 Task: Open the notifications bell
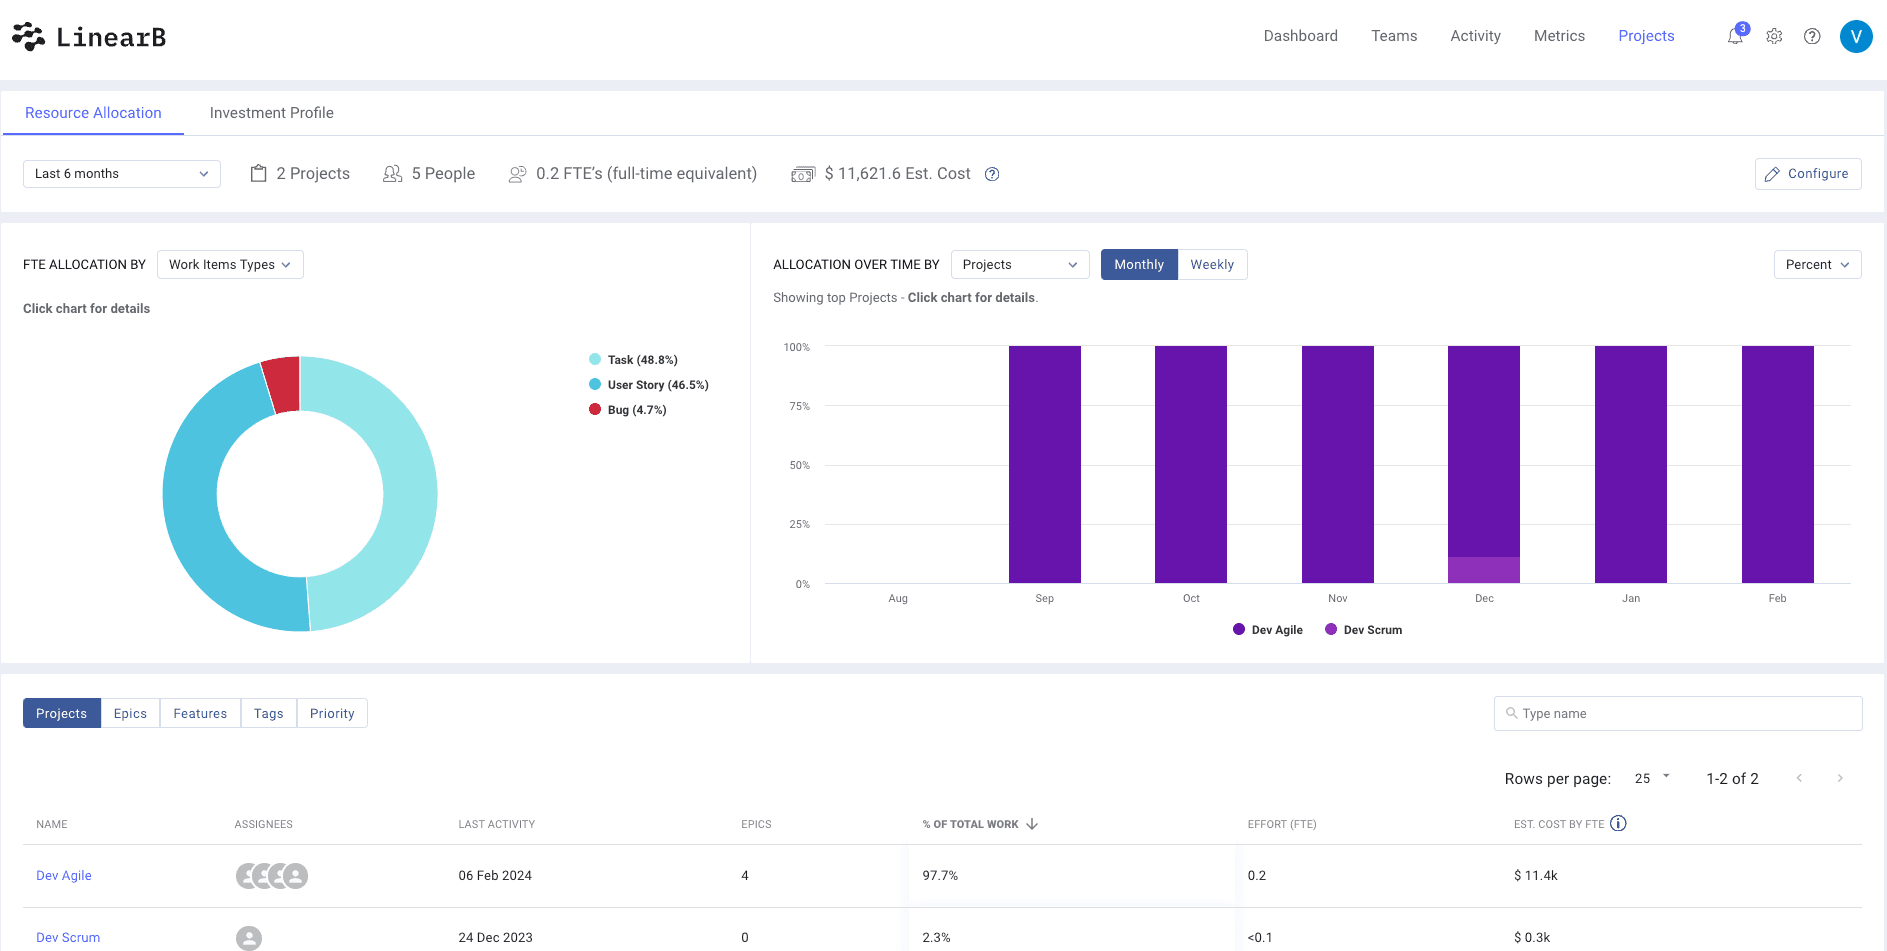pos(1736,36)
